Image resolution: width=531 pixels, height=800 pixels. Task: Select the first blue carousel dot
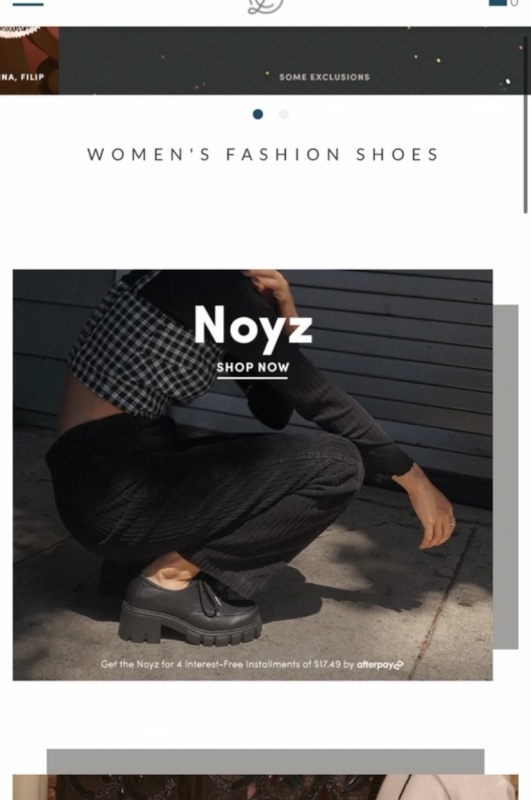[x=258, y=114]
